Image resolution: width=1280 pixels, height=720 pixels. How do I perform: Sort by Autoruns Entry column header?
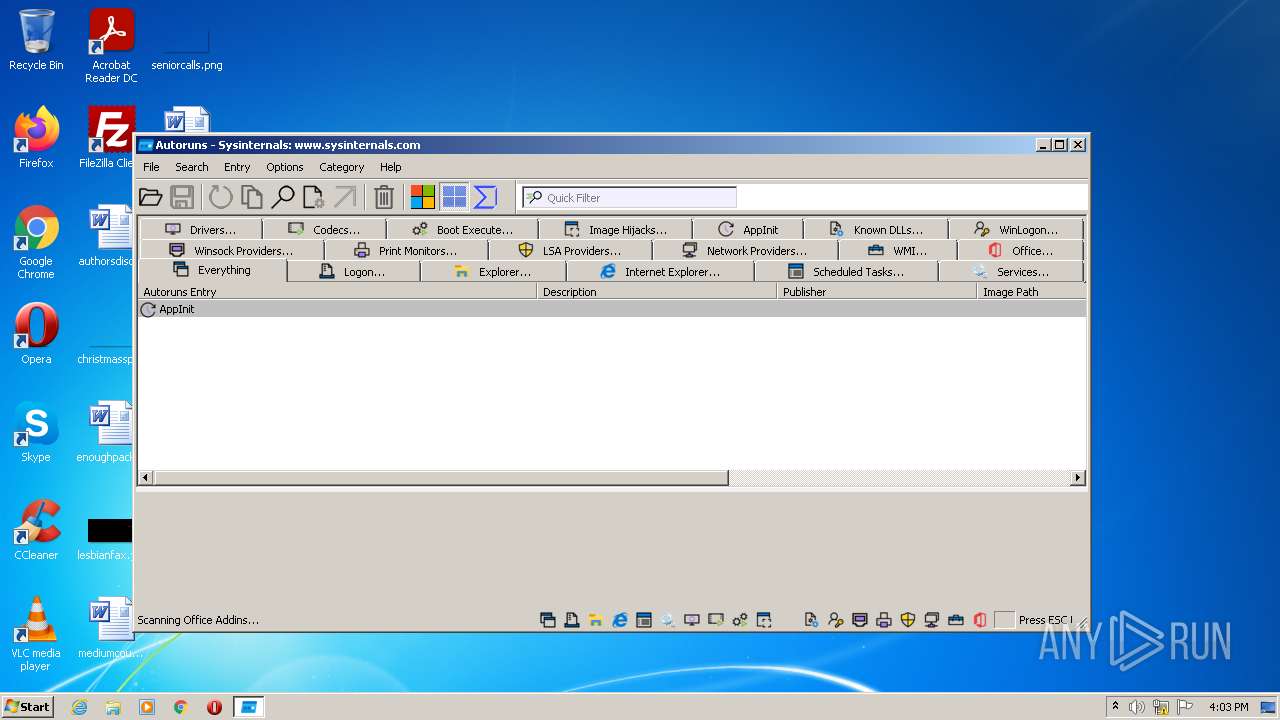pyautogui.click(x=337, y=292)
